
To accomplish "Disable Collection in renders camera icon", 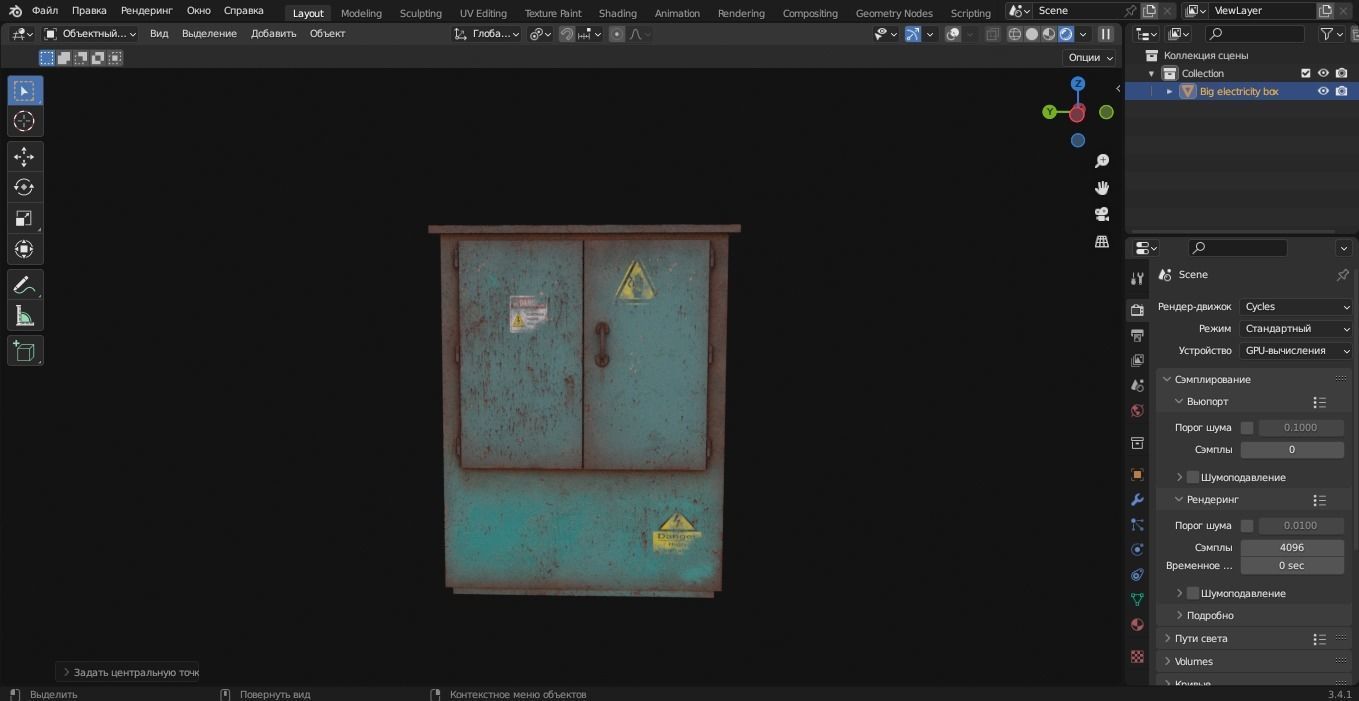I will click(1341, 73).
